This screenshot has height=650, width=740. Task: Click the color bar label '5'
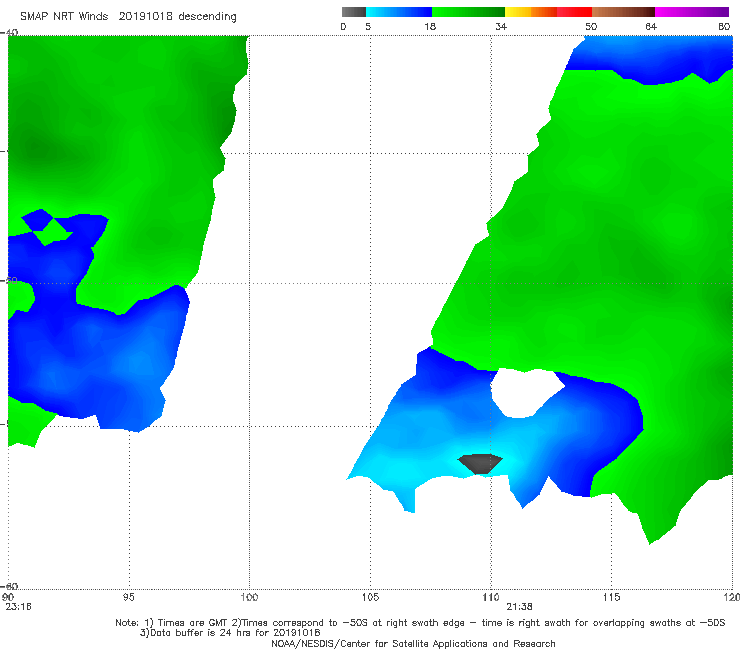tap(368, 27)
